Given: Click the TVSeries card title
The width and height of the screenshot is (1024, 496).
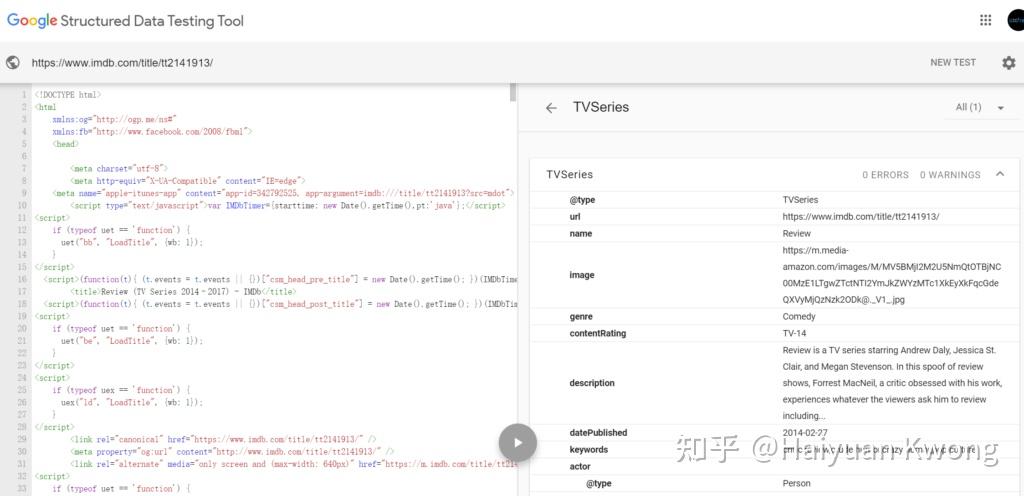Looking at the screenshot, I should click(x=569, y=174).
